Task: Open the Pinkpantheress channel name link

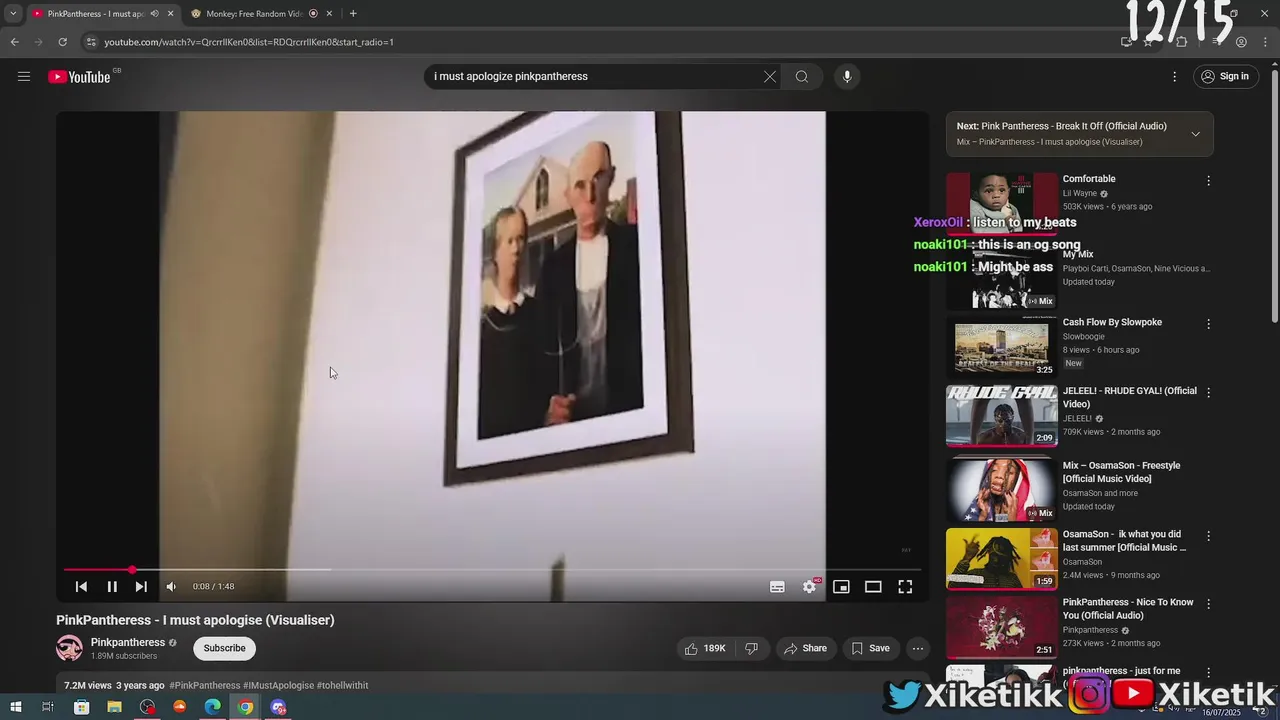Action: [x=128, y=642]
